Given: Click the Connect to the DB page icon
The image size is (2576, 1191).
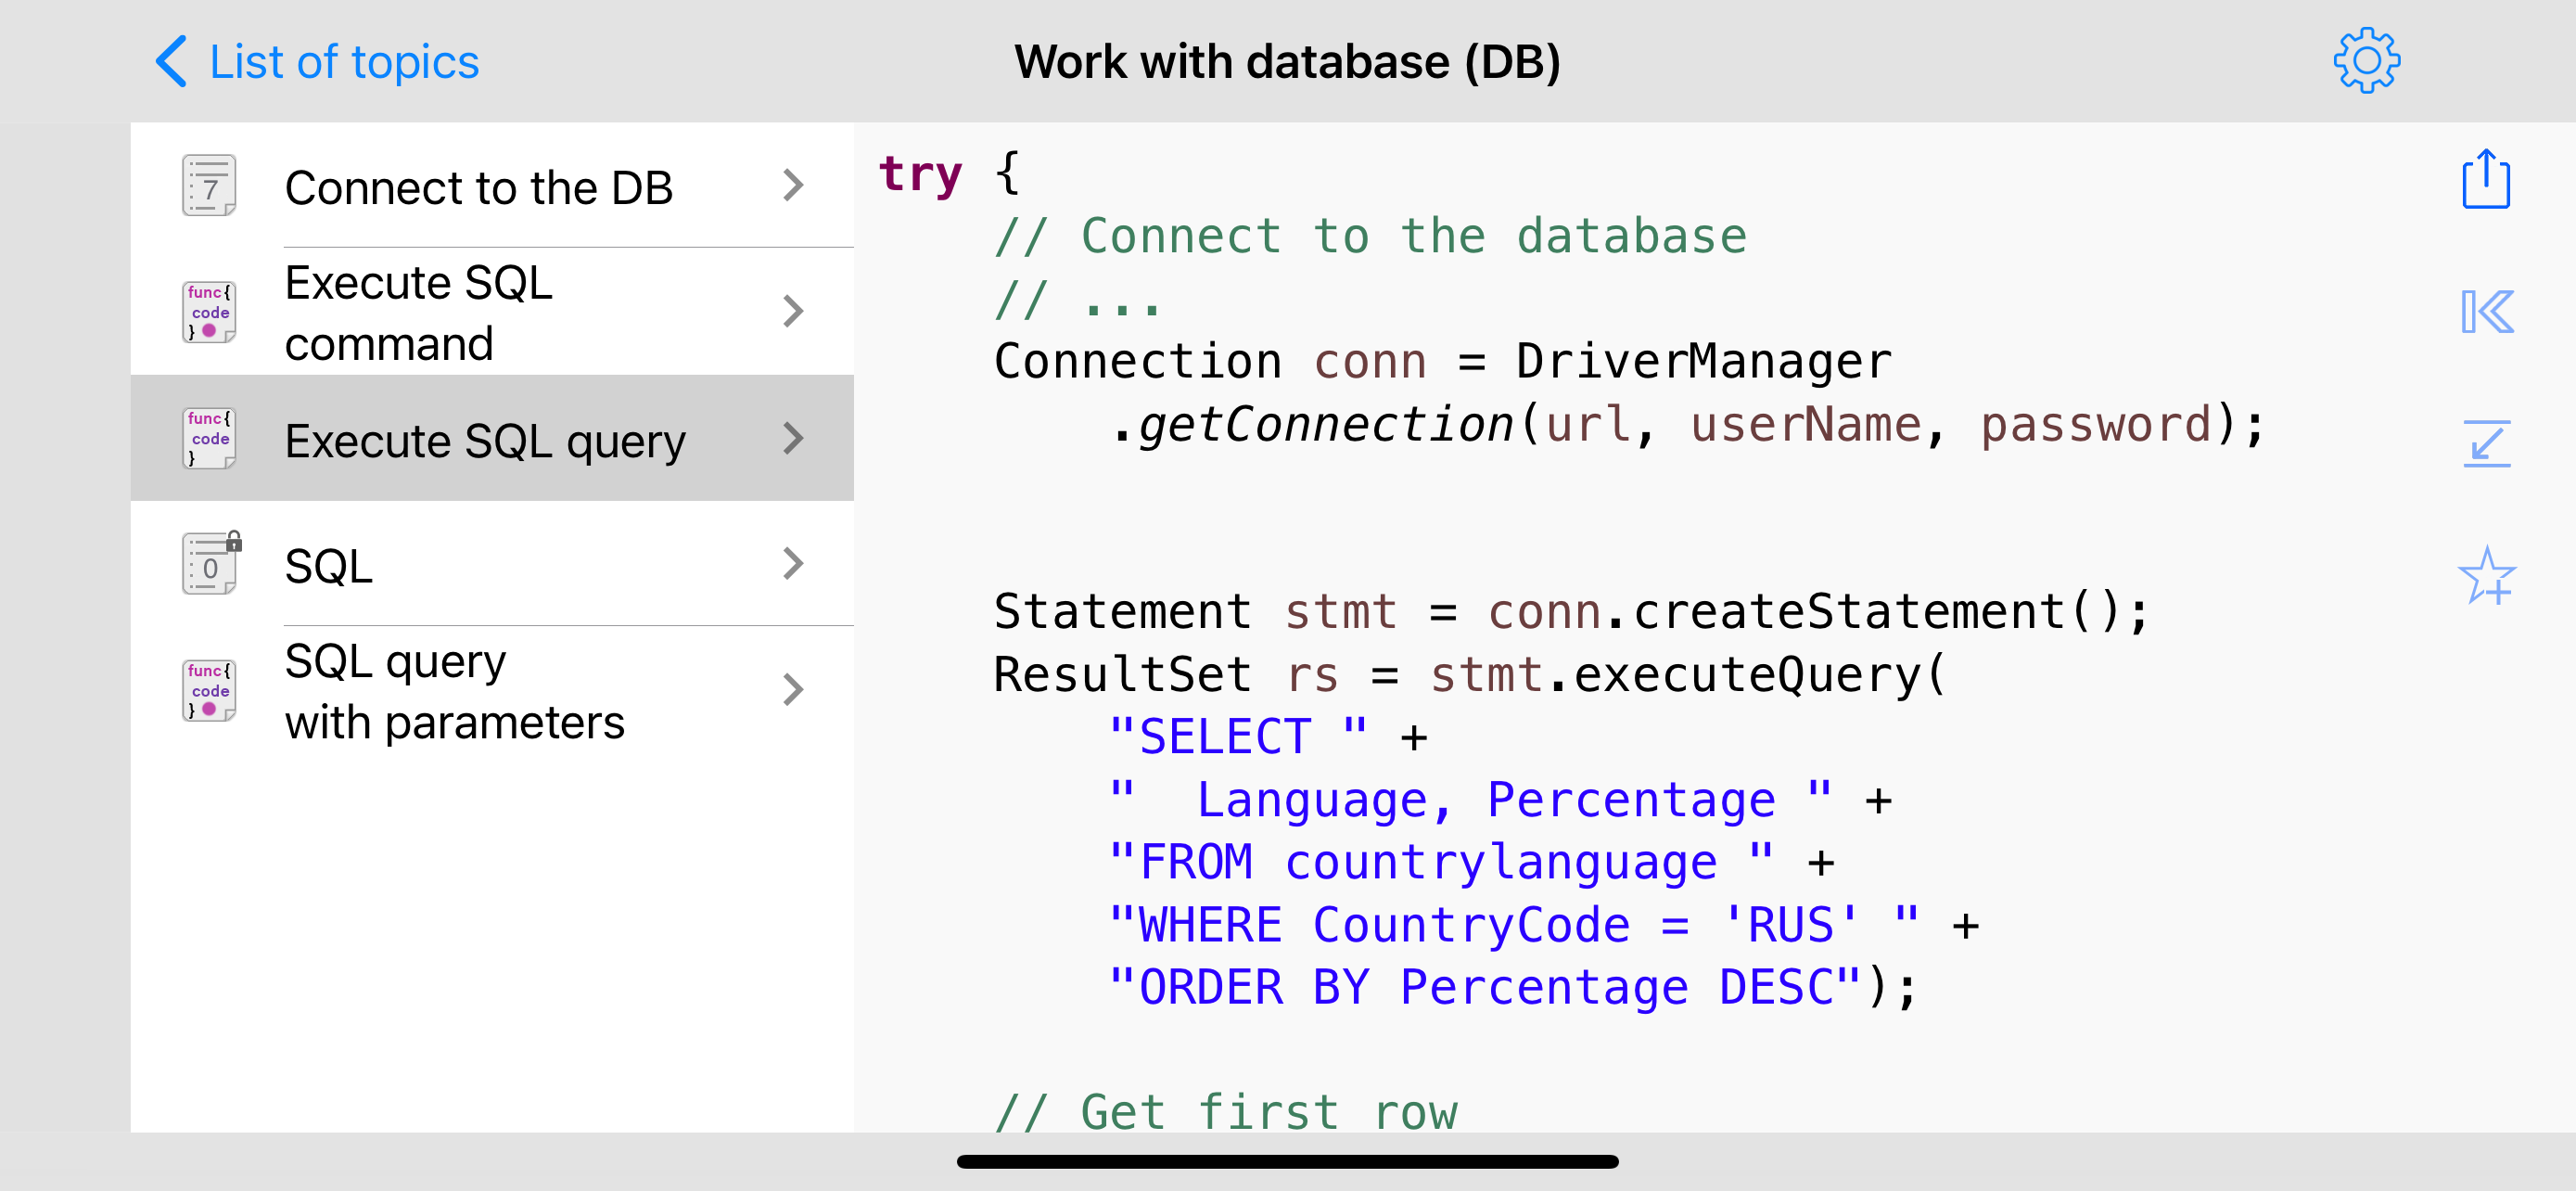Looking at the screenshot, I should pos(209,186).
